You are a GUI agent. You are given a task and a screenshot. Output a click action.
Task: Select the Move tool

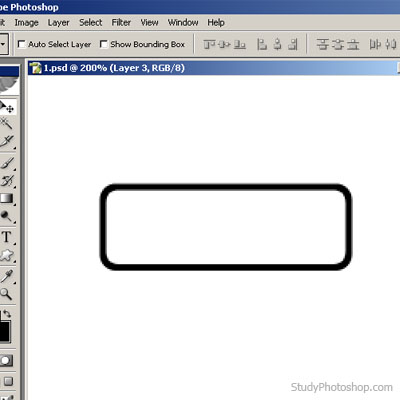(7, 107)
